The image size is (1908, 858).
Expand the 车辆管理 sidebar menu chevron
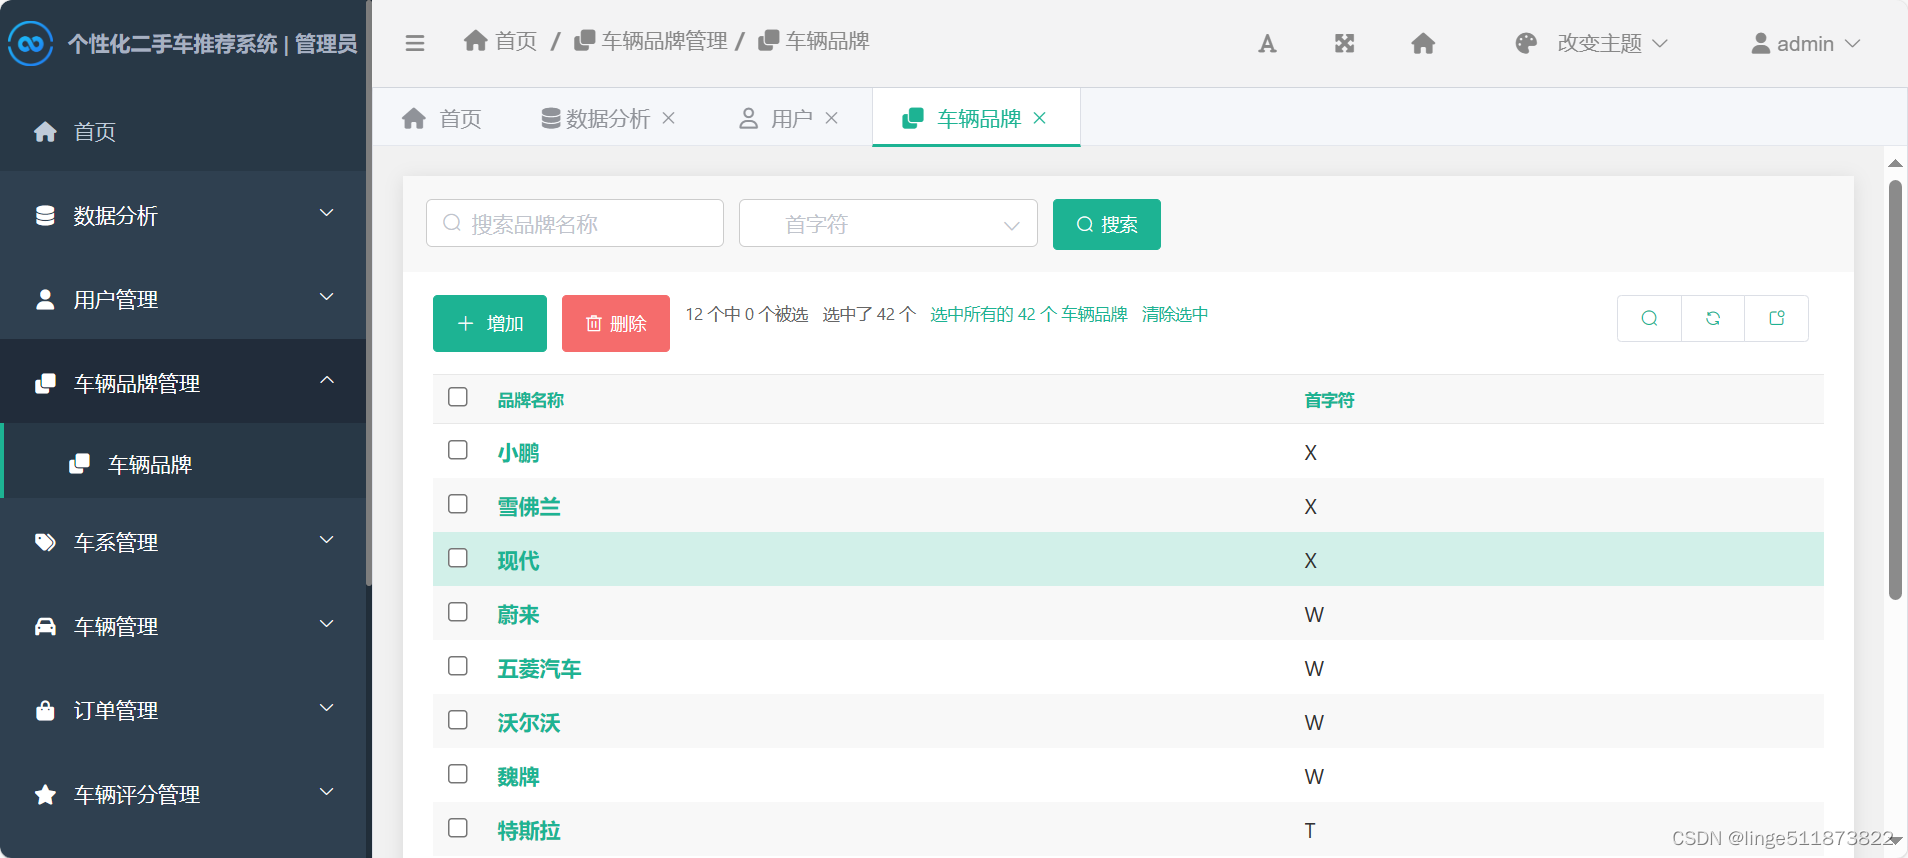[x=326, y=624]
